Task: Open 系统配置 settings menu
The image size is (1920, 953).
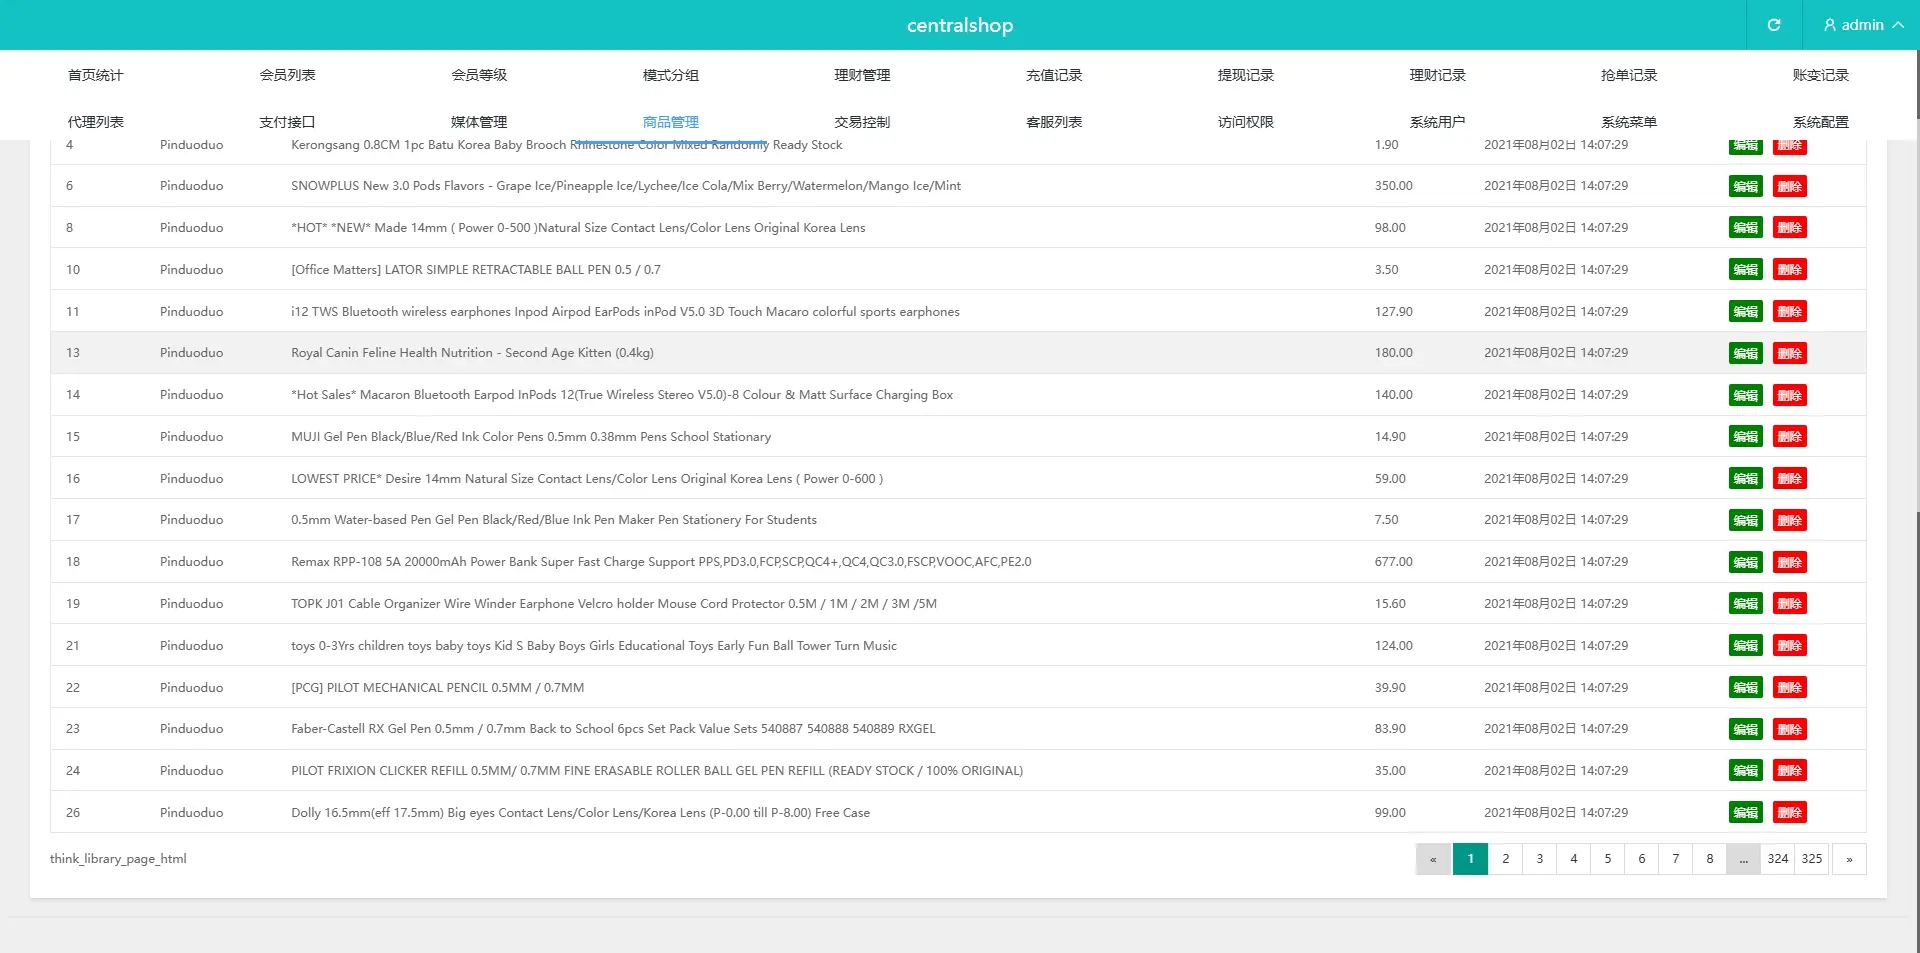Action: point(1820,122)
